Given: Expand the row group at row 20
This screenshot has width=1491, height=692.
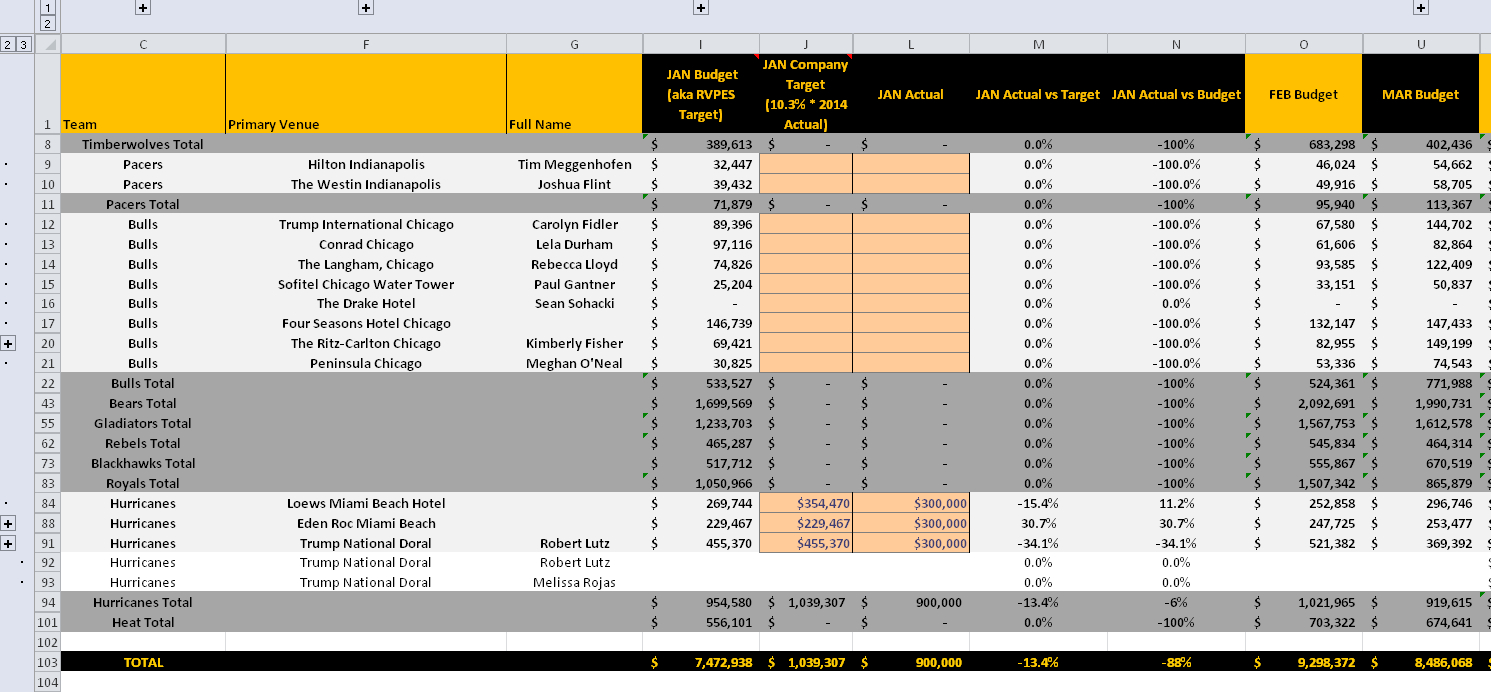Looking at the screenshot, I should coord(9,343).
